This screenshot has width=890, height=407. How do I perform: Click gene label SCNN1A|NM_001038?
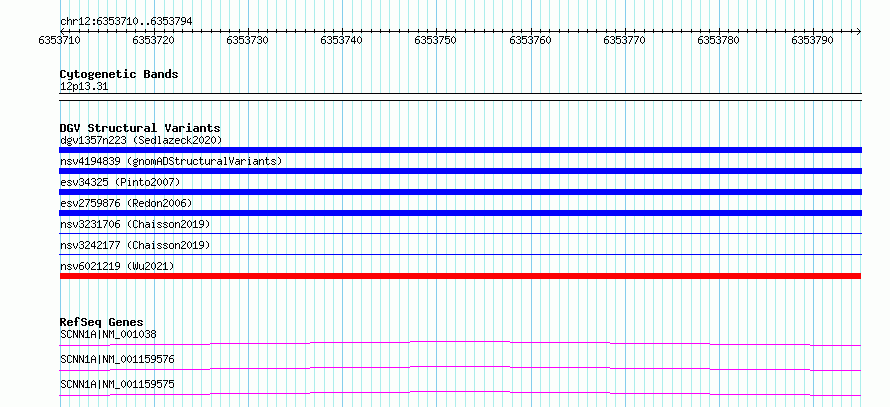(108, 334)
